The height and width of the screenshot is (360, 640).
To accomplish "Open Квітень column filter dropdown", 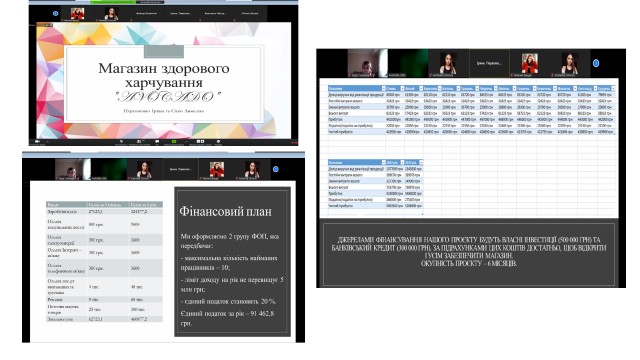I will 458,89.
